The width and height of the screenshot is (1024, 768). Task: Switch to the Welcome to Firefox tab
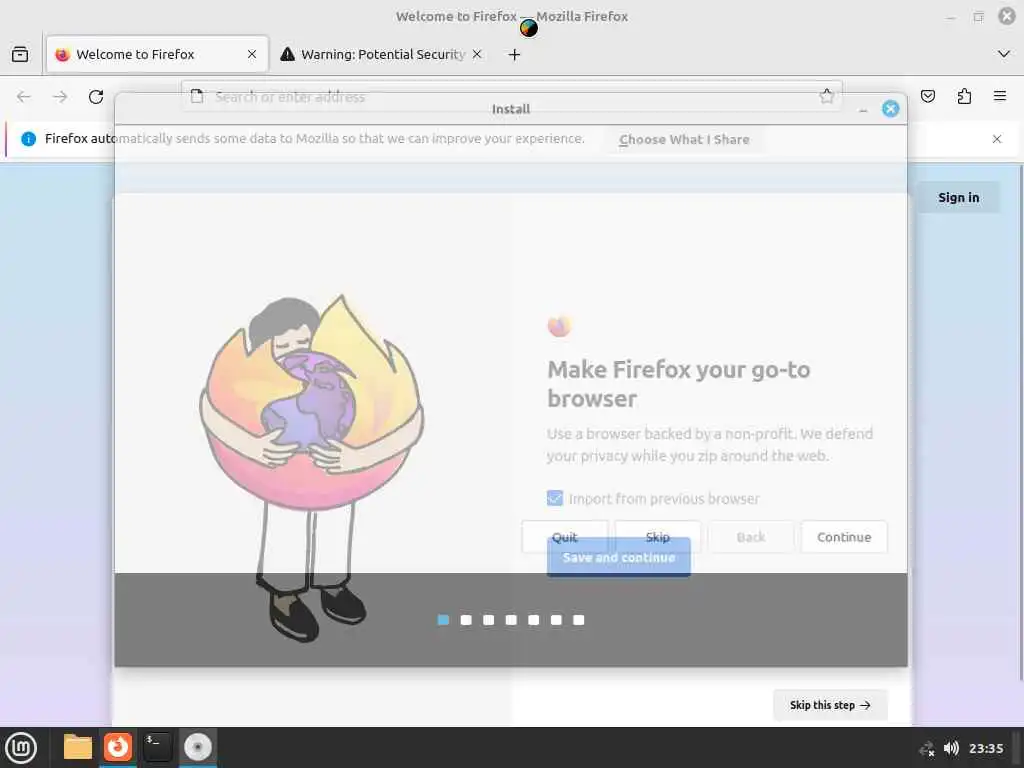click(157, 54)
